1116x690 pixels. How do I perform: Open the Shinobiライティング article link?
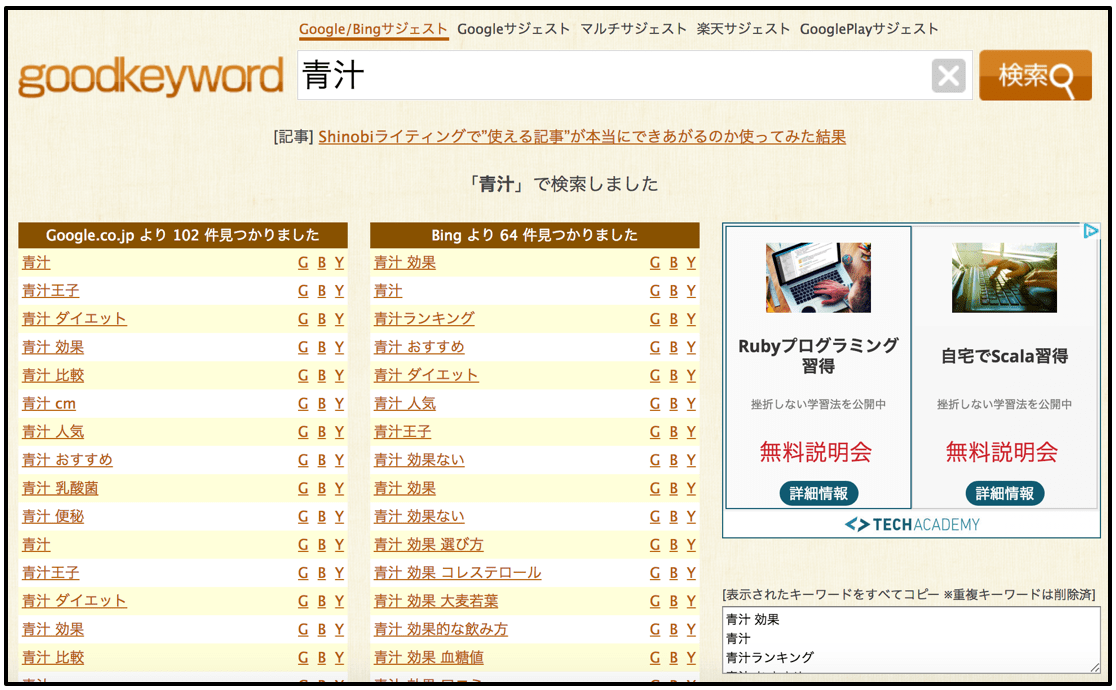point(581,137)
